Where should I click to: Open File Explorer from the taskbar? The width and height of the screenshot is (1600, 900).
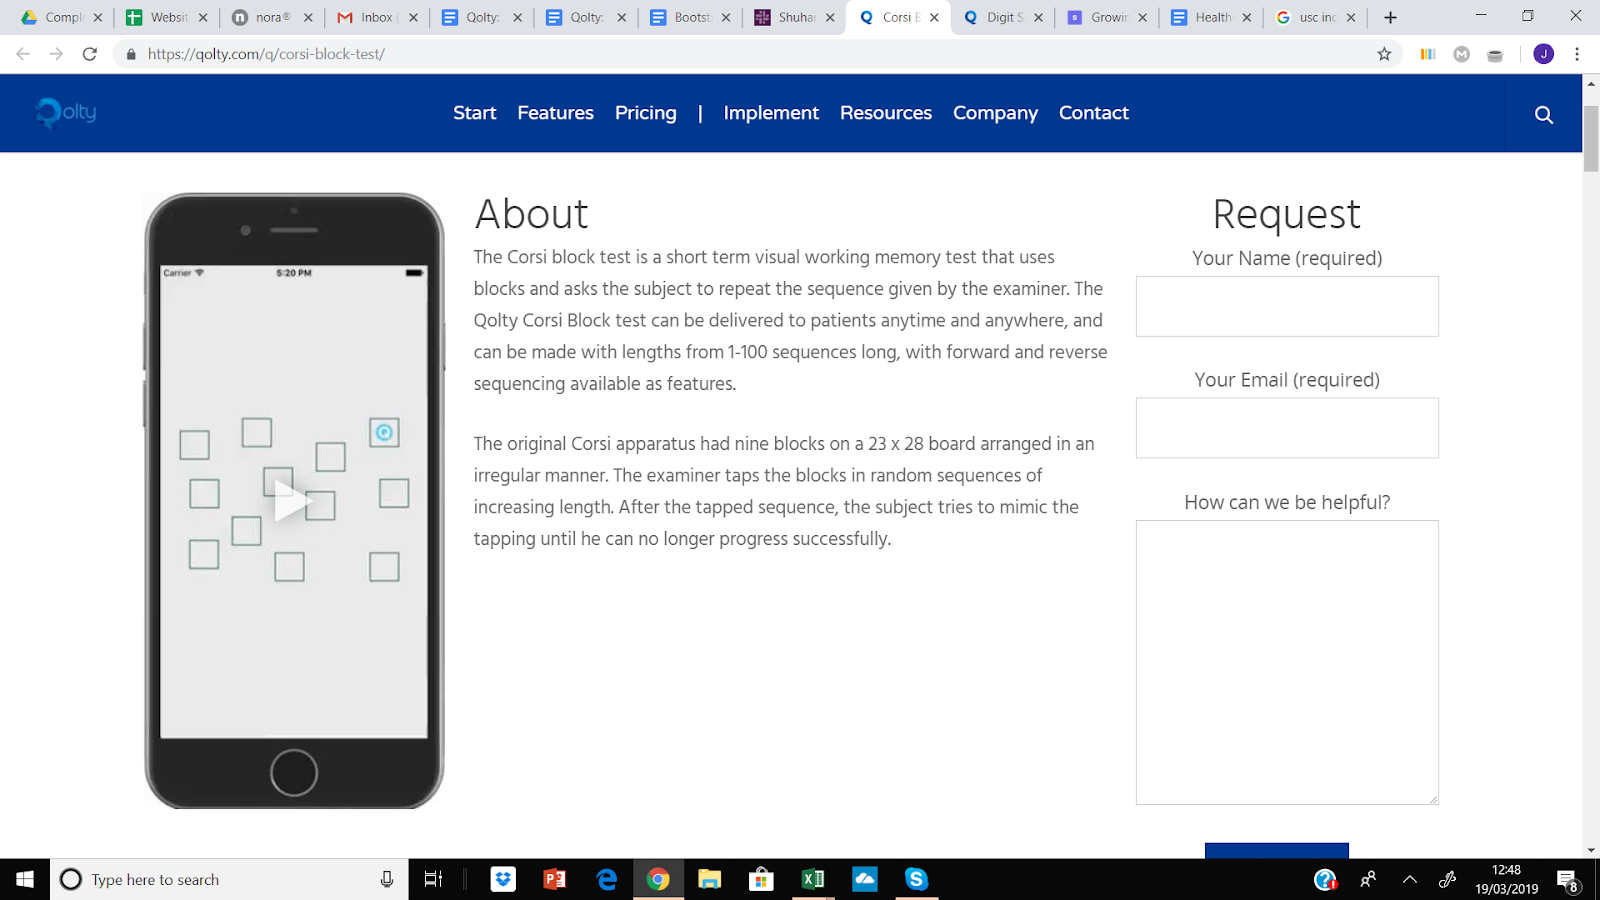click(709, 879)
